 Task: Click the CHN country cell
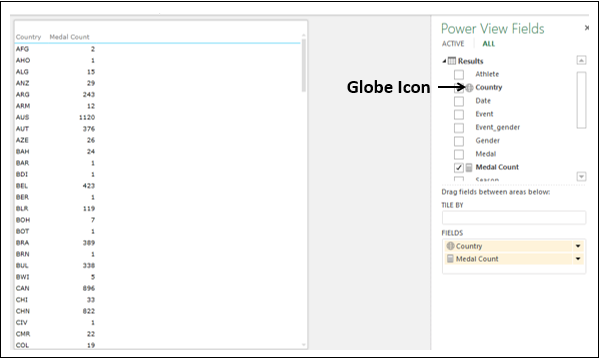click(23, 311)
